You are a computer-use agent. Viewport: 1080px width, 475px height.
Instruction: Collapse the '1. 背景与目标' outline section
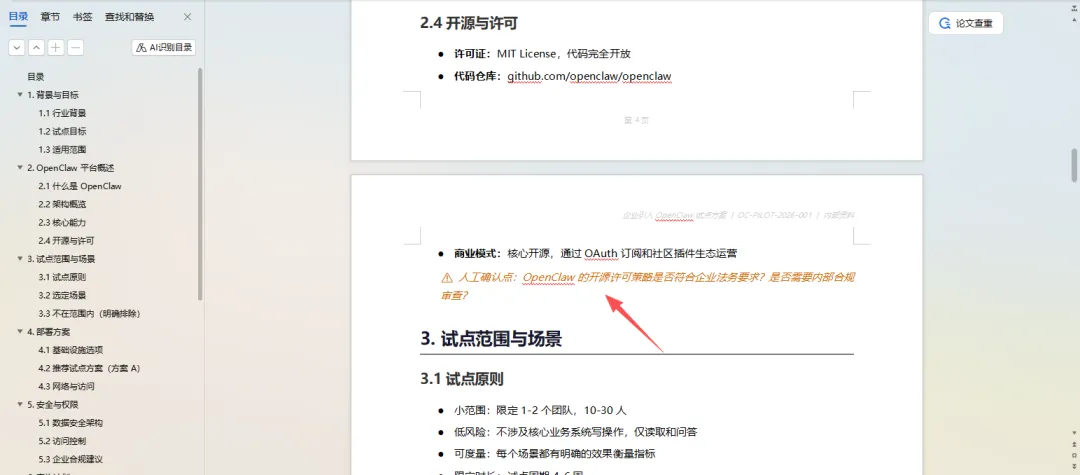[x=20, y=95]
